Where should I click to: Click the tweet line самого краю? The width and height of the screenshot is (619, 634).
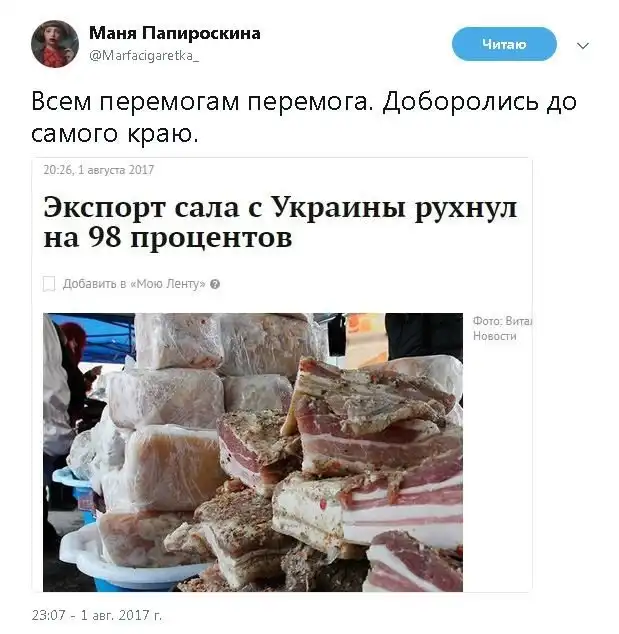click(x=115, y=133)
